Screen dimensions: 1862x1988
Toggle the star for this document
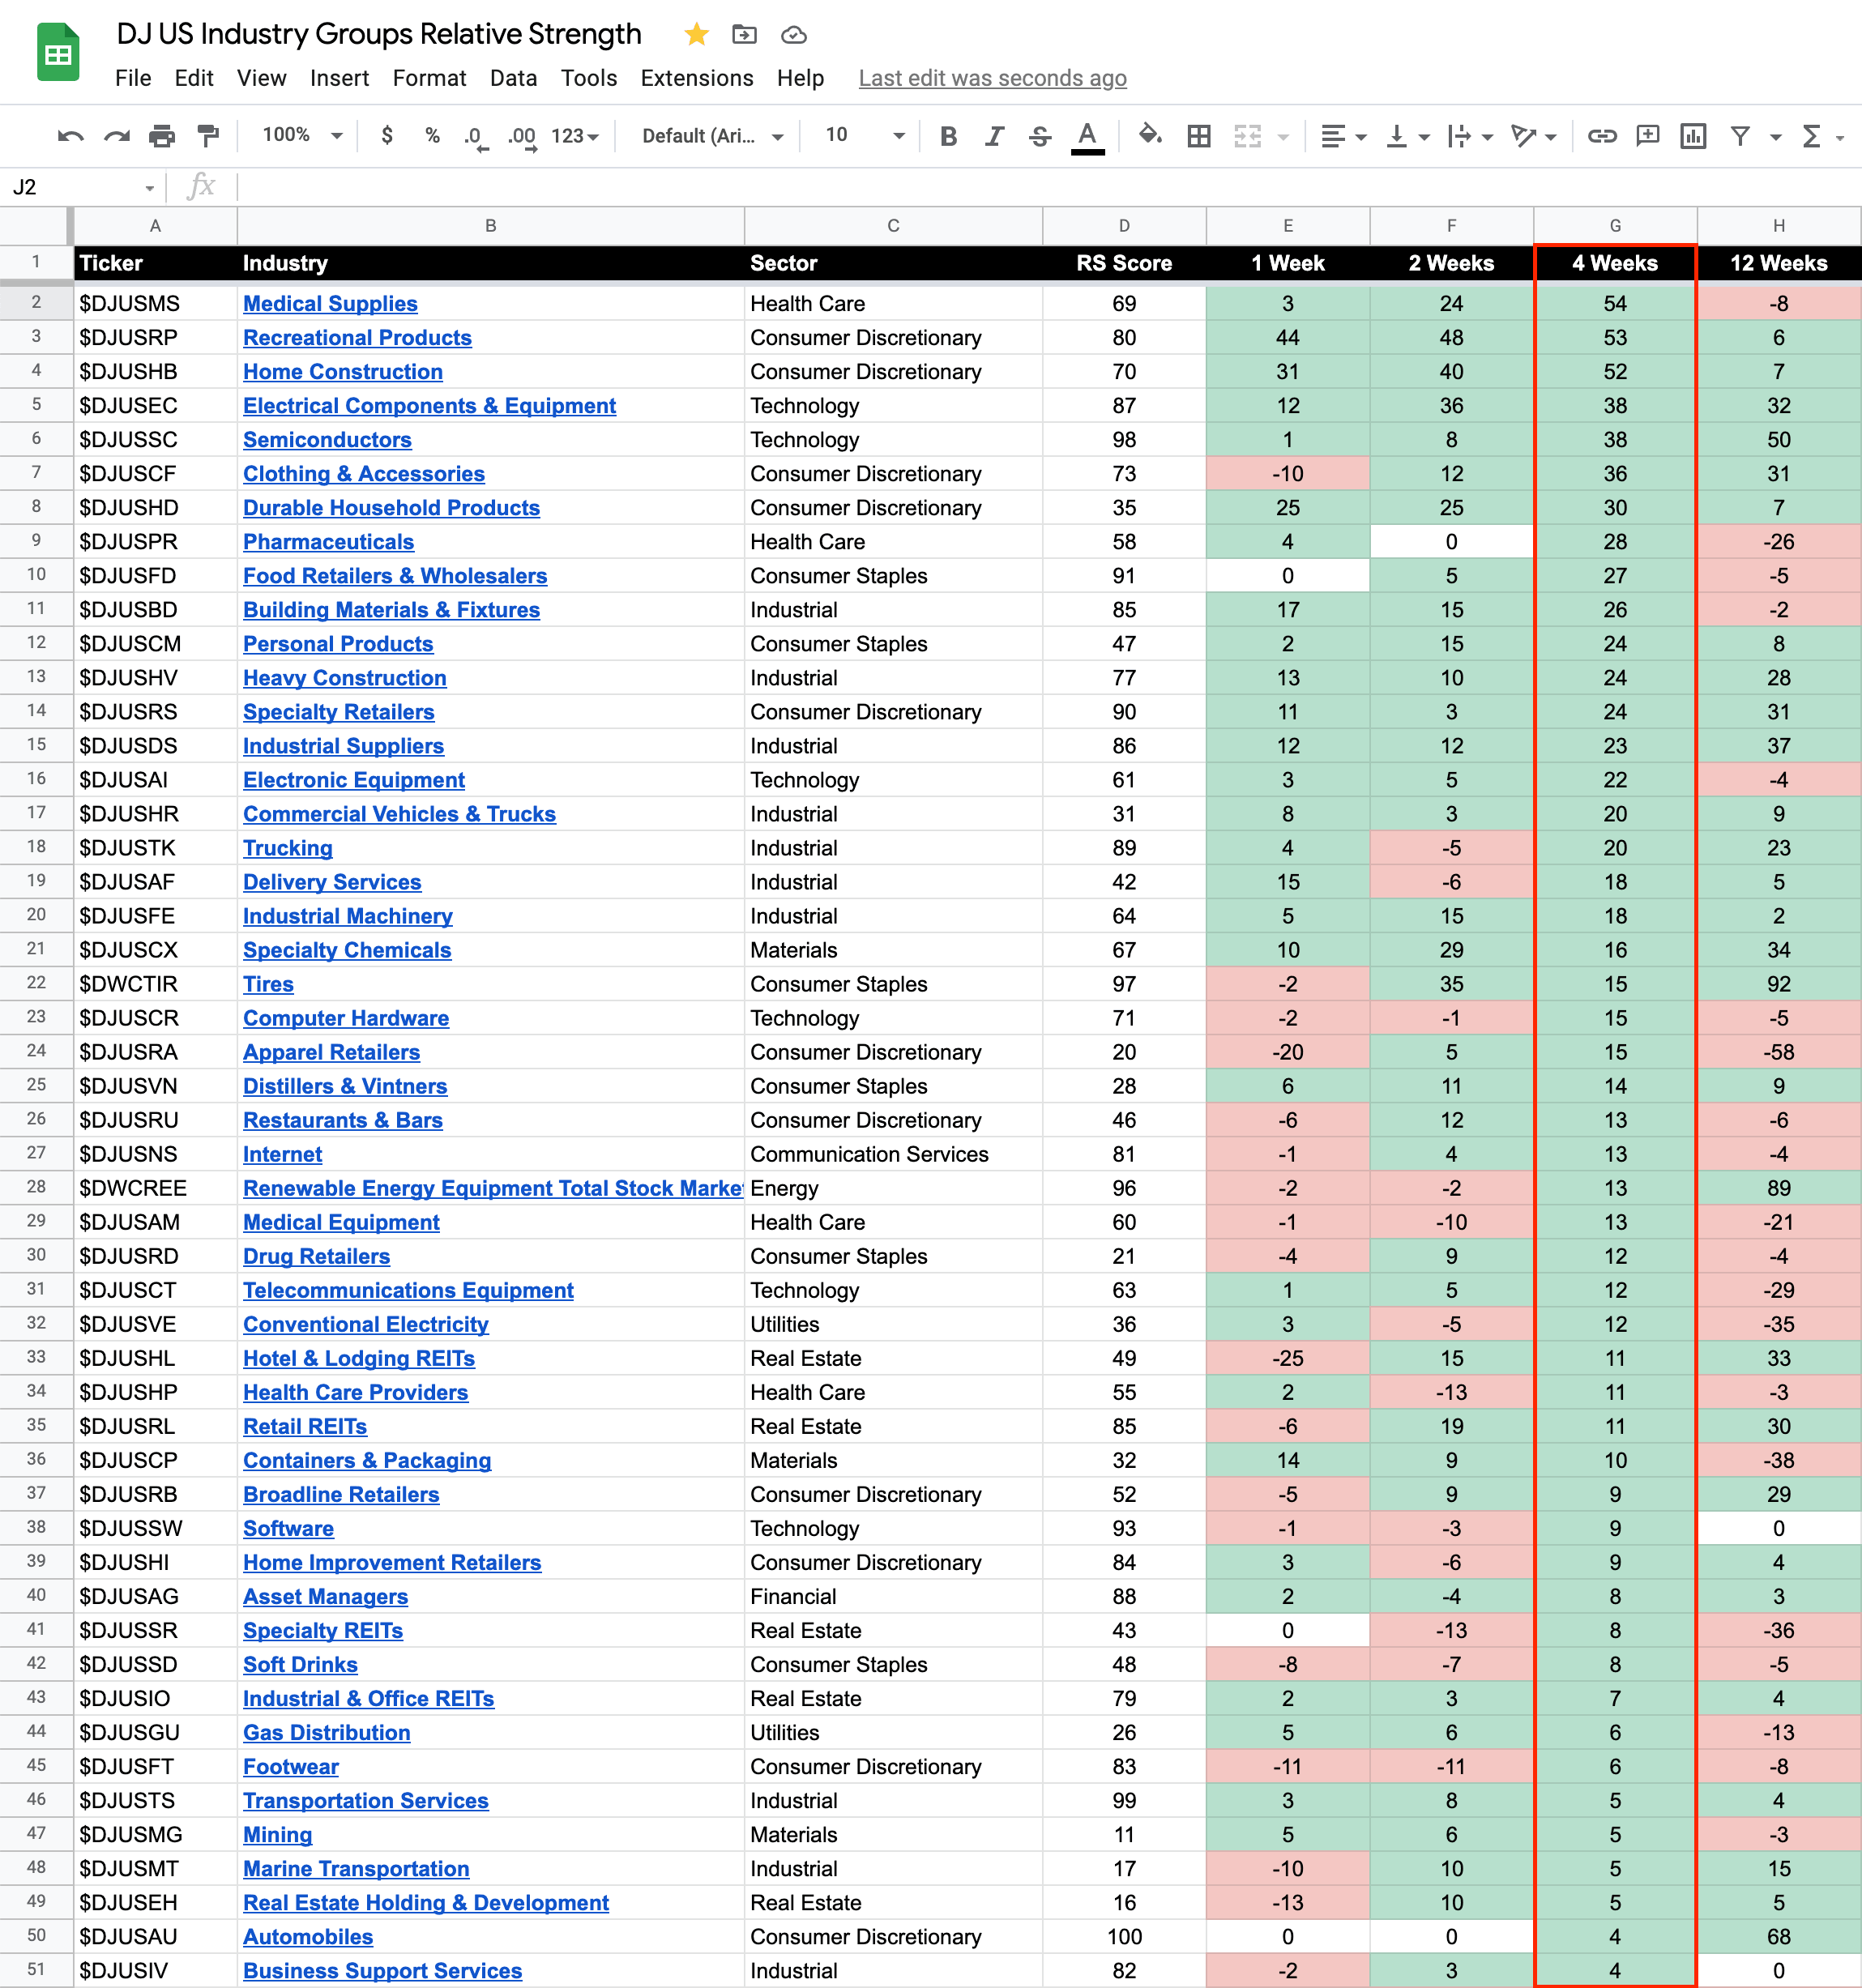click(696, 35)
